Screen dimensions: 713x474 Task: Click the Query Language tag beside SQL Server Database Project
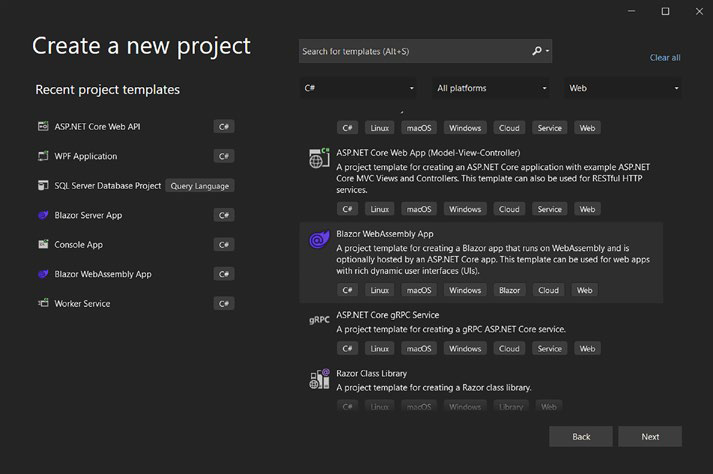pos(200,186)
